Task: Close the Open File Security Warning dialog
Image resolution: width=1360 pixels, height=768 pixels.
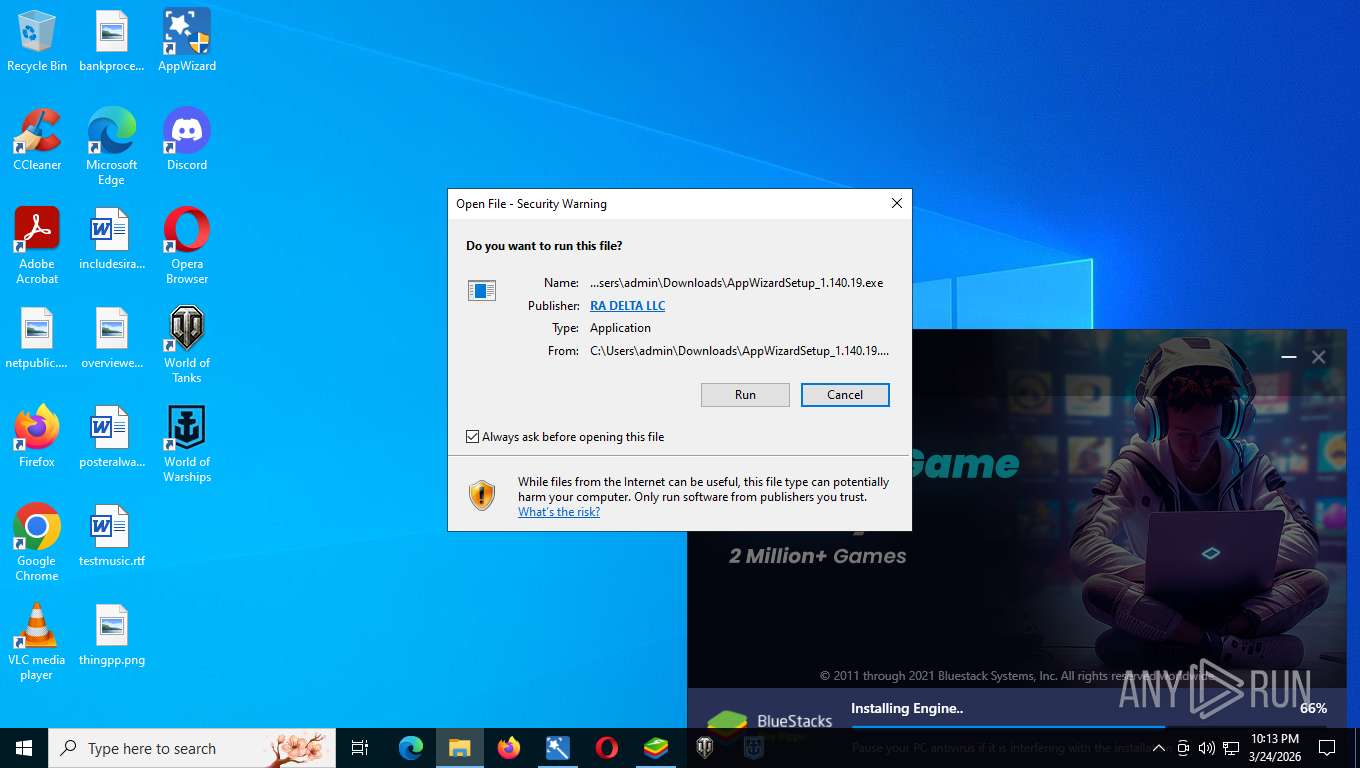Action: coord(897,203)
